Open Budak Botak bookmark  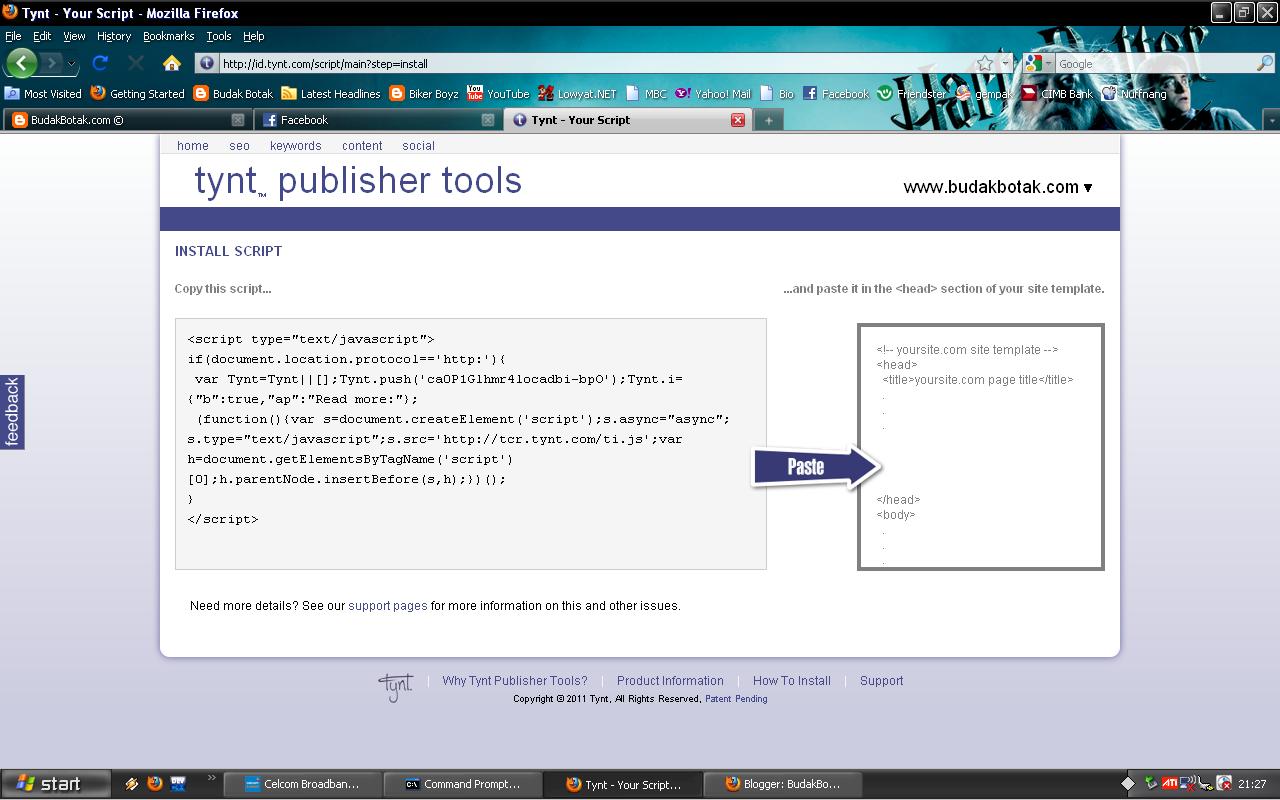pyautogui.click(x=233, y=94)
